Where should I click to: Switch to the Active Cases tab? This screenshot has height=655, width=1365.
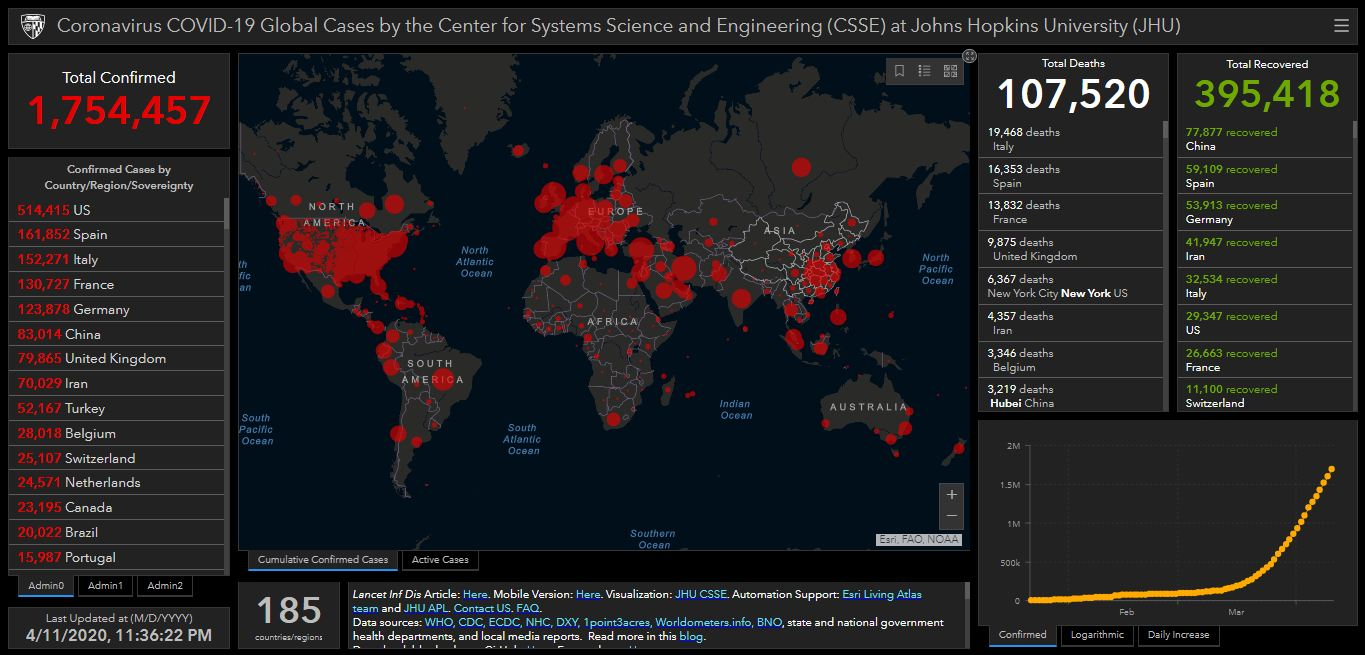(x=440, y=560)
